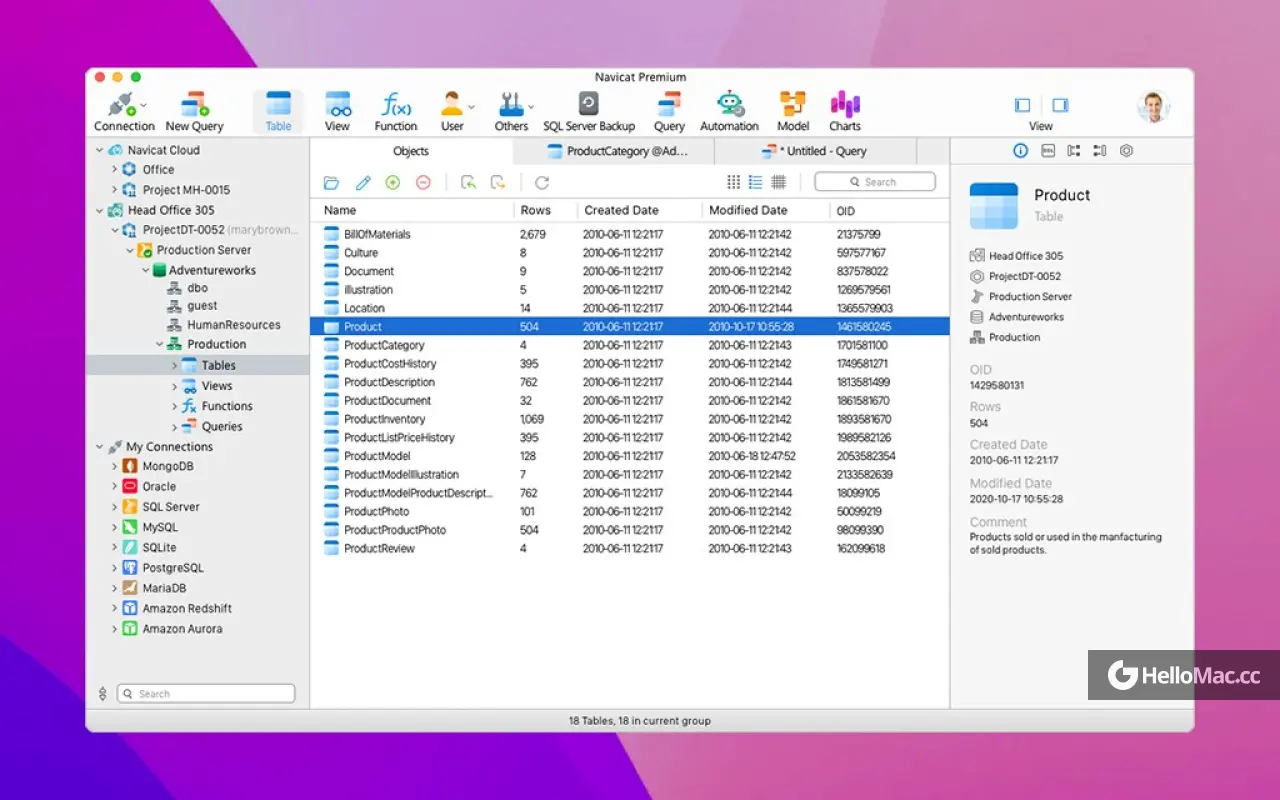Sort by Created Date column header
The width and height of the screenshot is (1280, 800).
click(640, 211)
